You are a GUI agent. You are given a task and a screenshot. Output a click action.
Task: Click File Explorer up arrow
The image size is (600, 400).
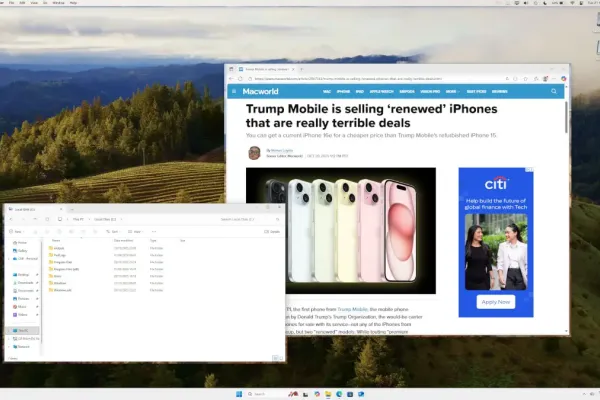pyautogui.click(x=35, y=219)
